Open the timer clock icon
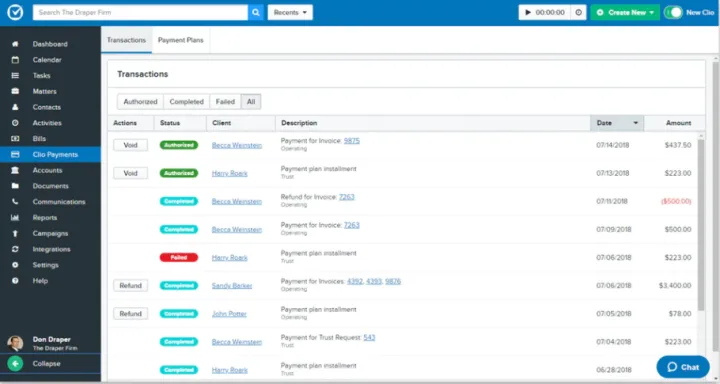This screenshot has width=720, height=384. (579, 12)
